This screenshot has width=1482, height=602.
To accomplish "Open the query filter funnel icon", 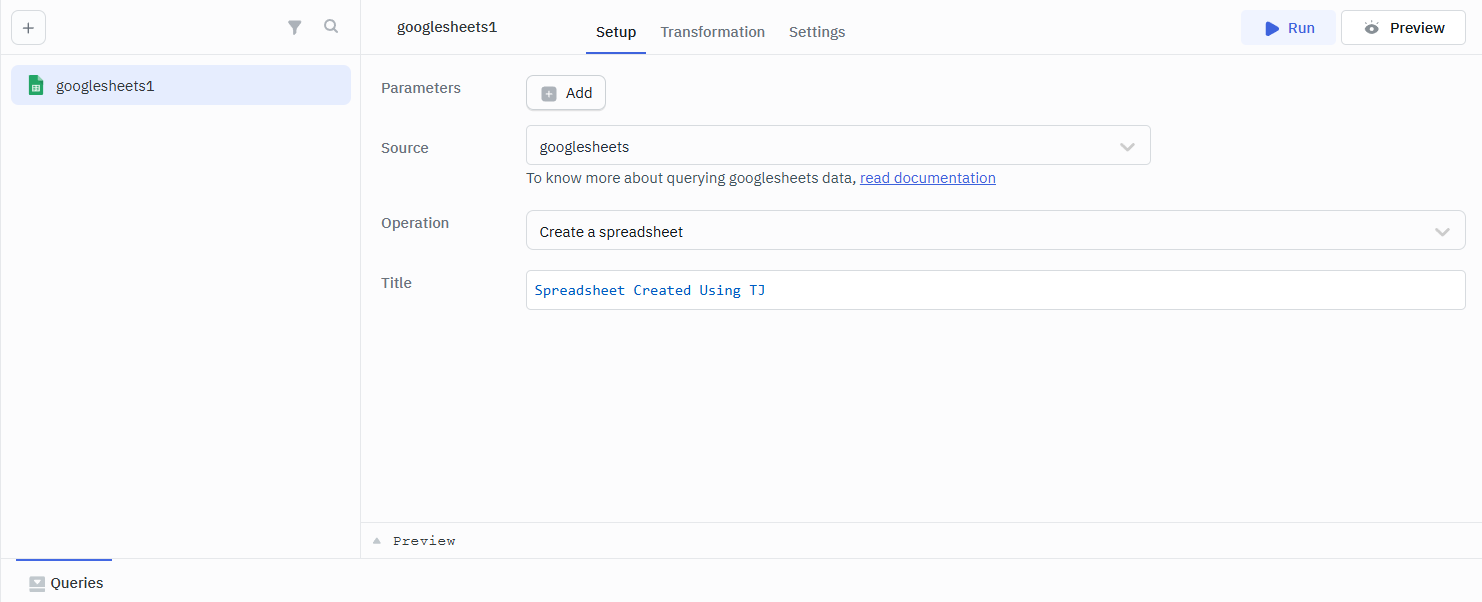I will [x=295, y=28].
